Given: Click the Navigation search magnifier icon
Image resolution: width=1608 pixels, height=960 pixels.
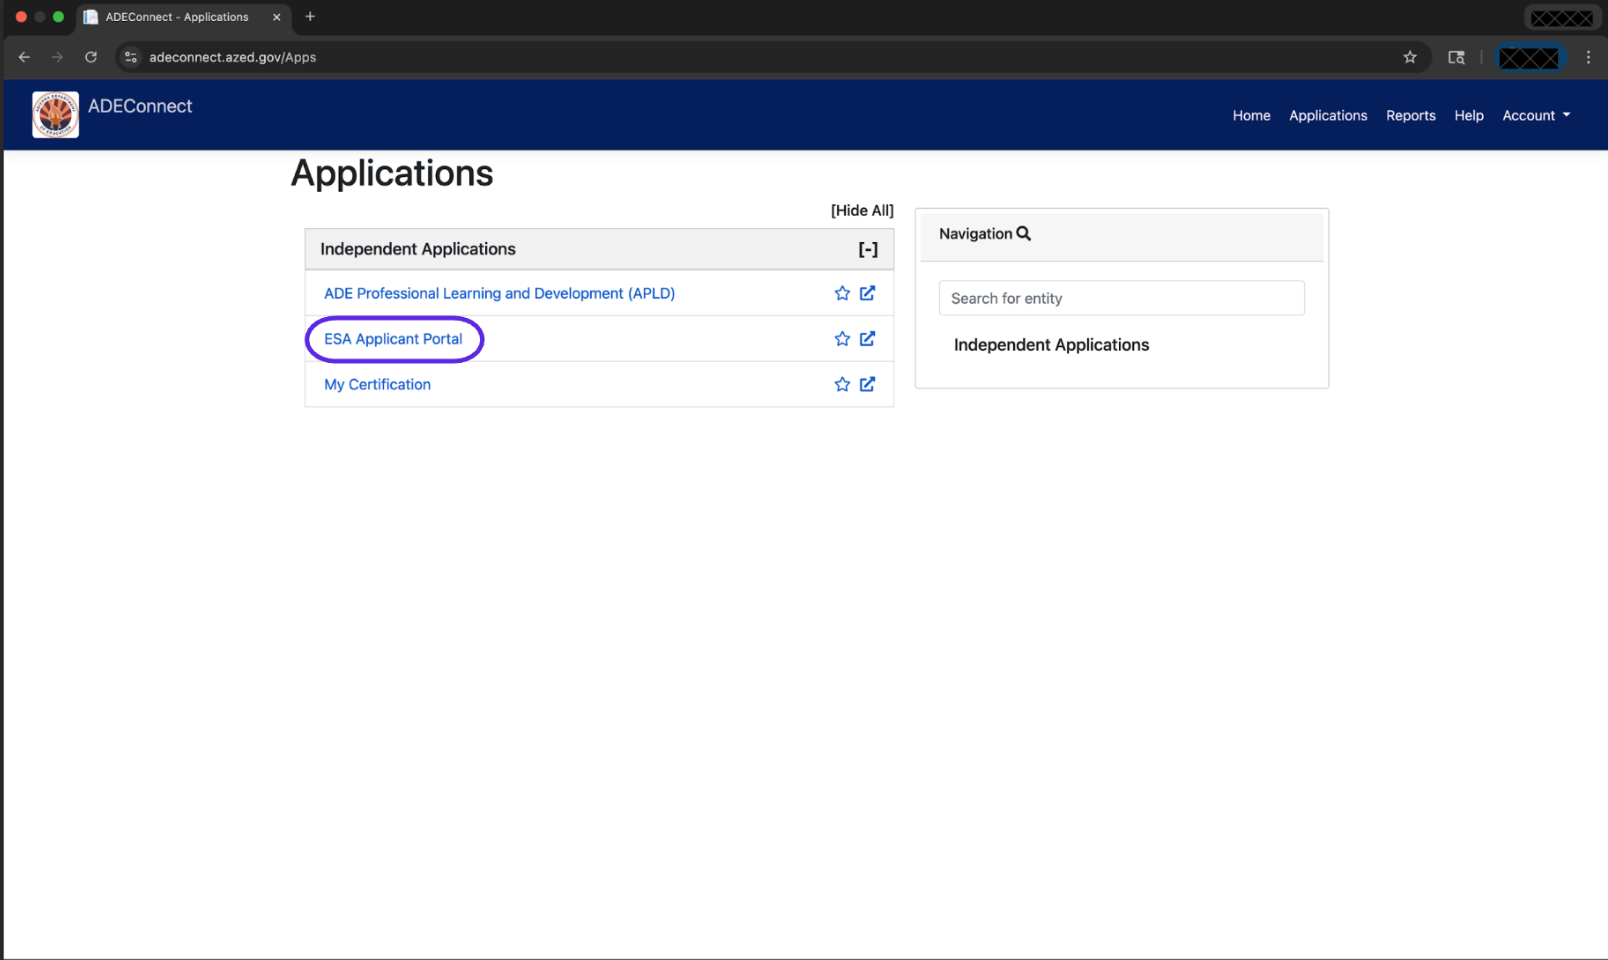Looking at the screenshot, I should 1024,233.
